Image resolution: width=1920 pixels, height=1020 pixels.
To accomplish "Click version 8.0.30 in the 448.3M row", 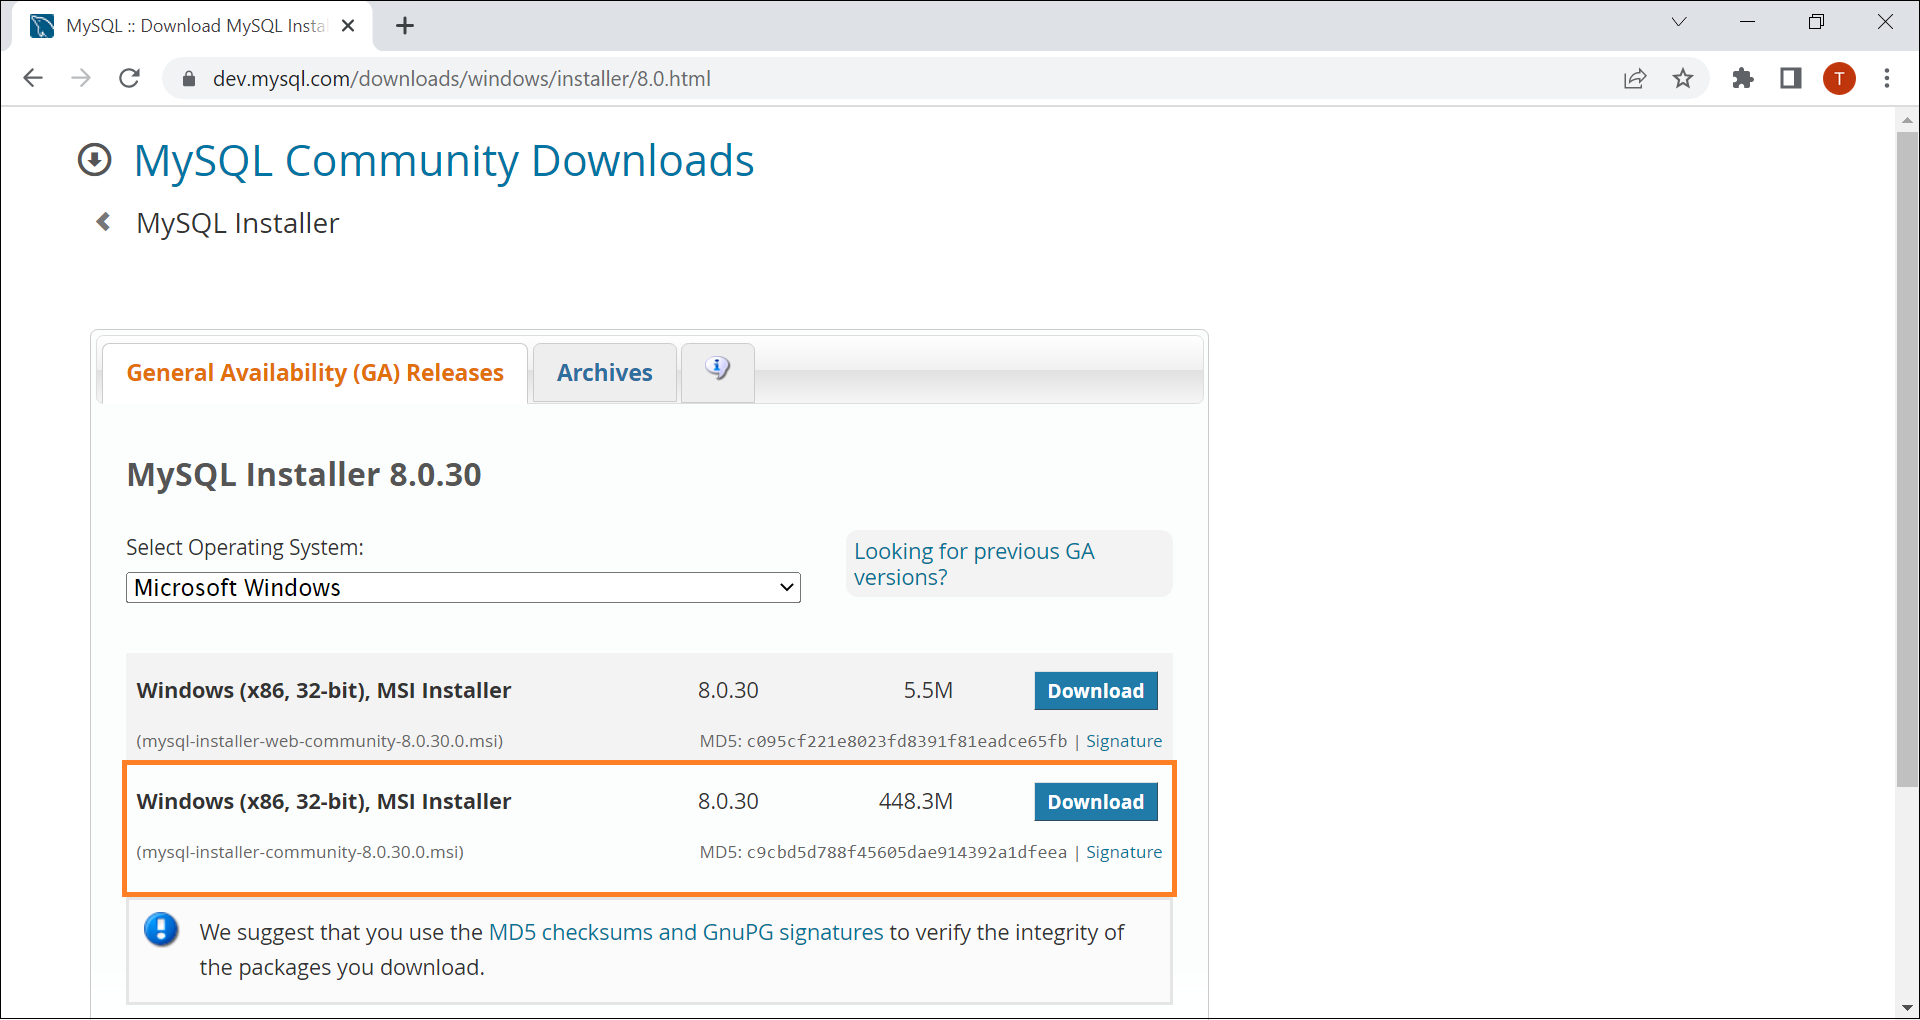I will coord(728,802).
